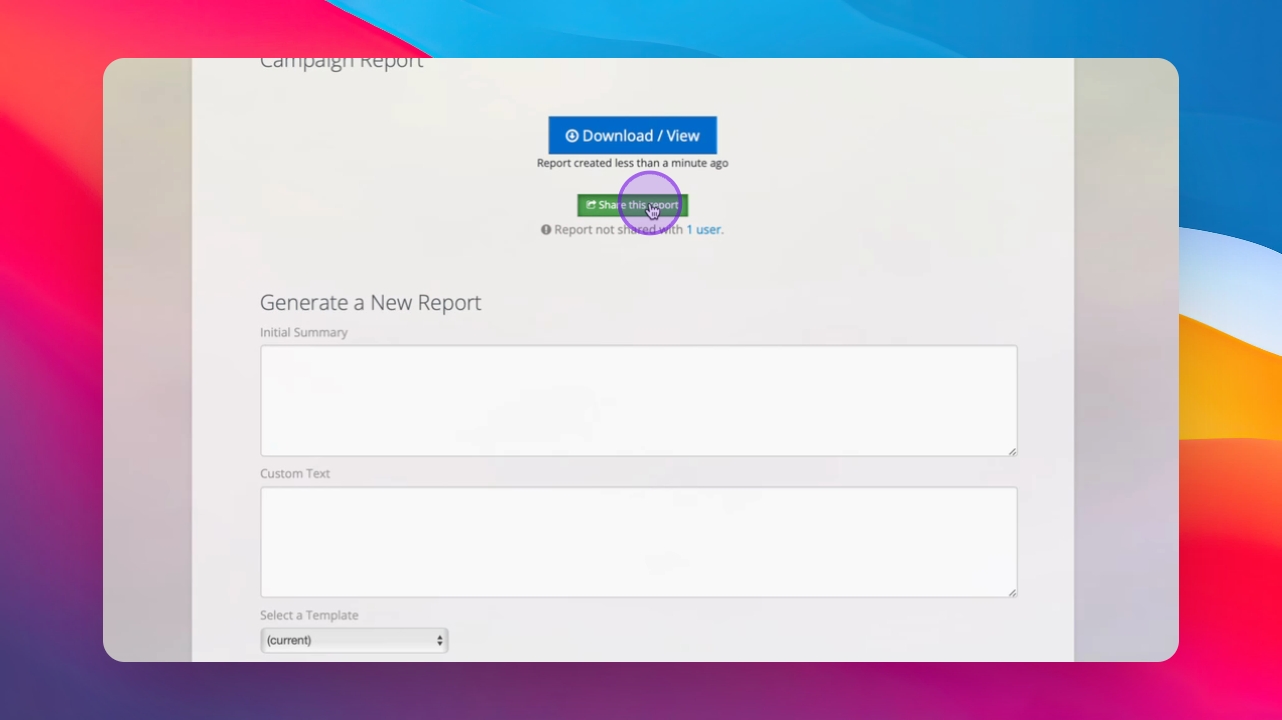1282x720 pixels.
Task: Click the resize handle of Custom Text box
Action: 1012,592
